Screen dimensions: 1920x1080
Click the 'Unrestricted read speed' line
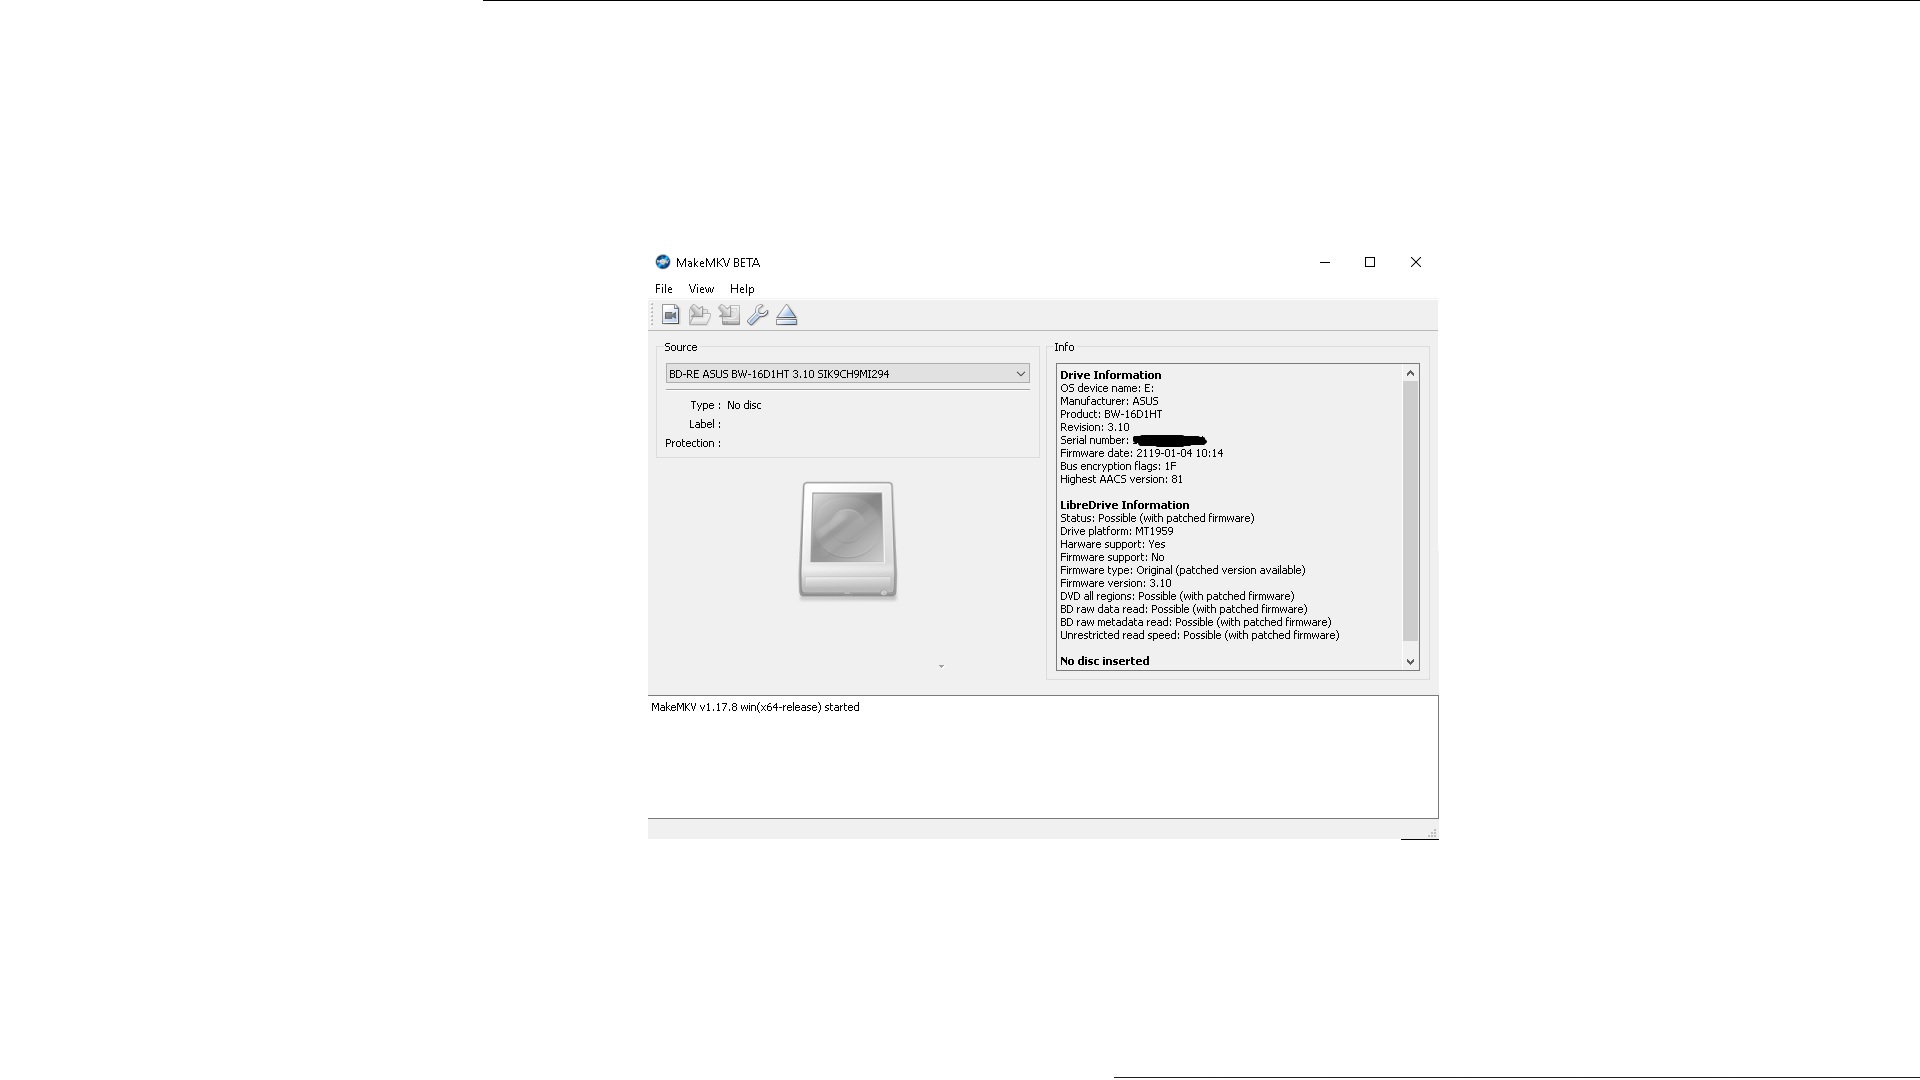[1199, 635]
